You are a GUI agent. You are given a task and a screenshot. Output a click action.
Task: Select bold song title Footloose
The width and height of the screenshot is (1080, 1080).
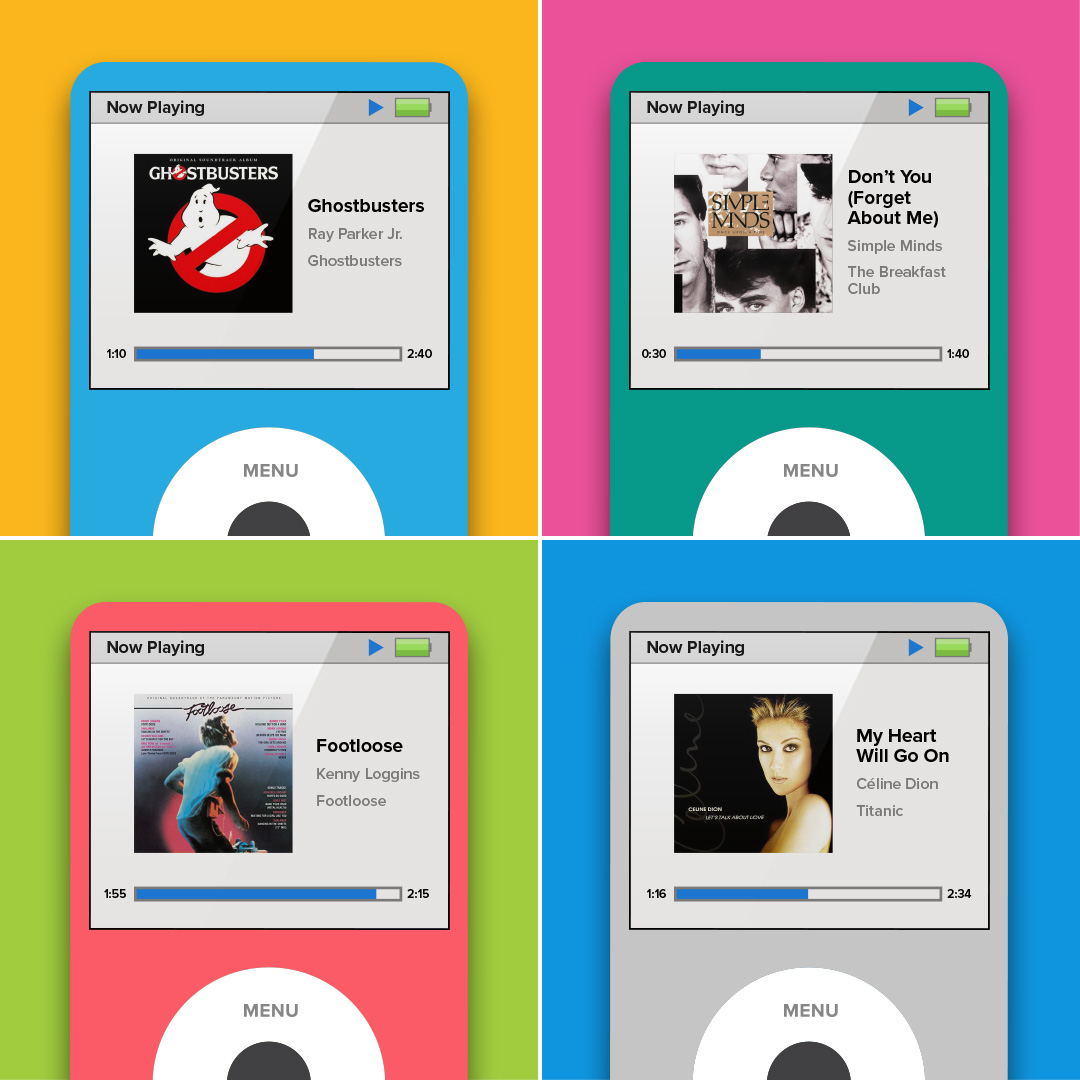(x=360, y=746)
